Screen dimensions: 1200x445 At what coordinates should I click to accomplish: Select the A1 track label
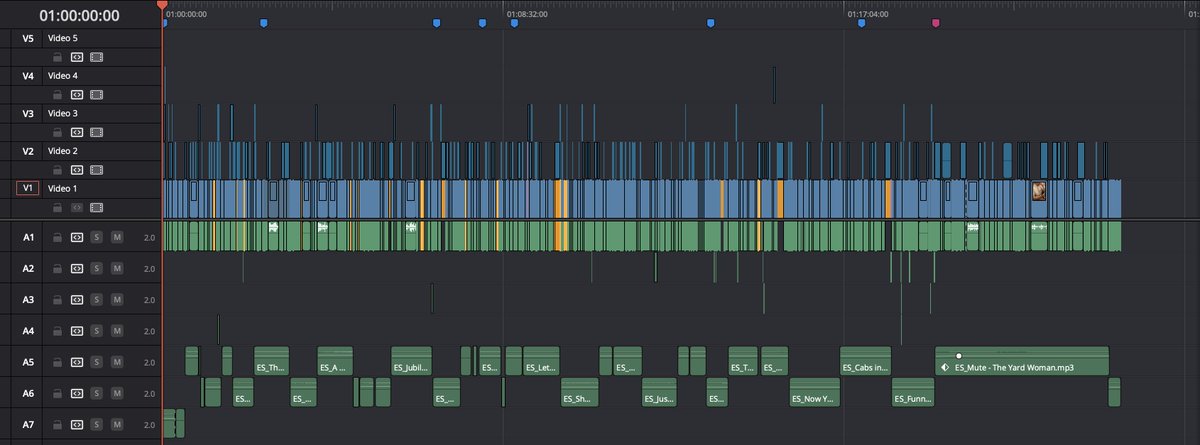pyautogui.click(x=28, y=238)
